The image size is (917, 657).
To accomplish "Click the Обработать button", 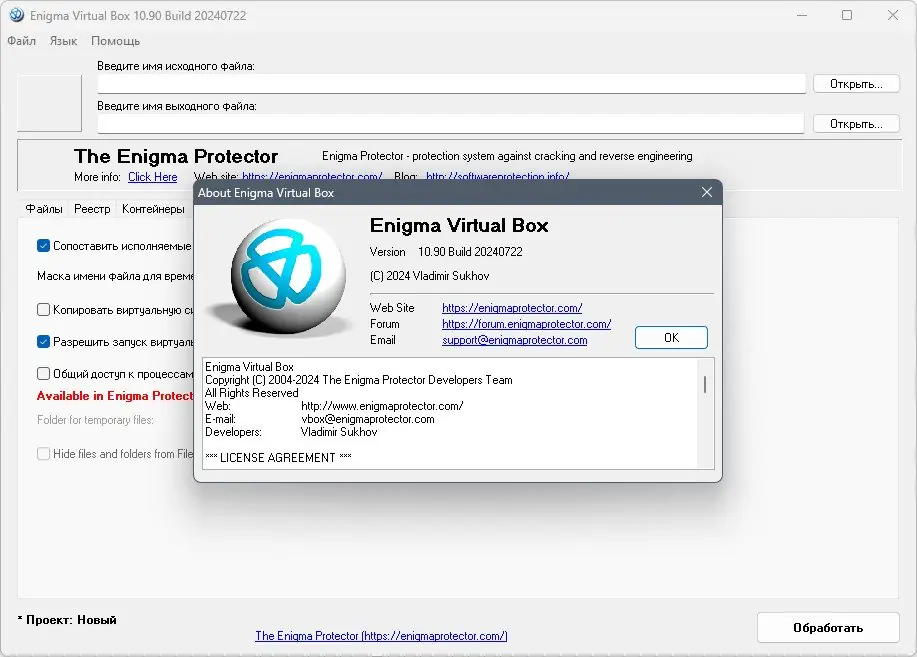I will (x=828, y=628).
